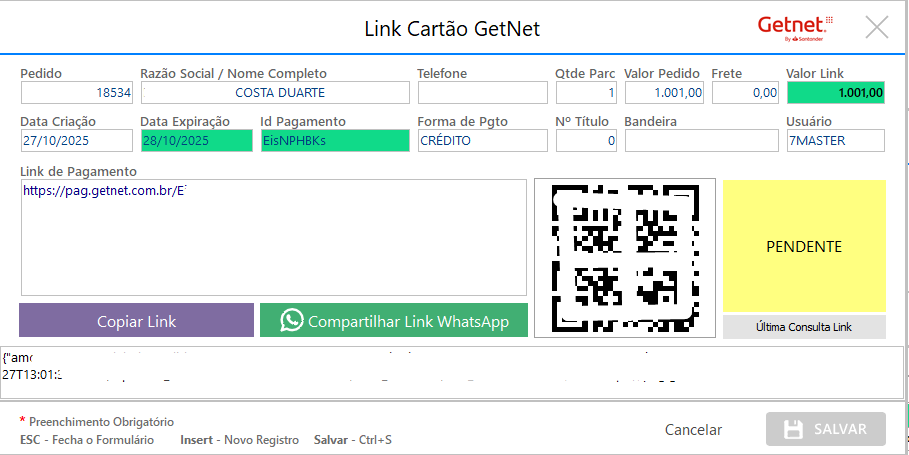Select the Valor Pedido field
Screen dimensions: 909x455
[664, 93]
